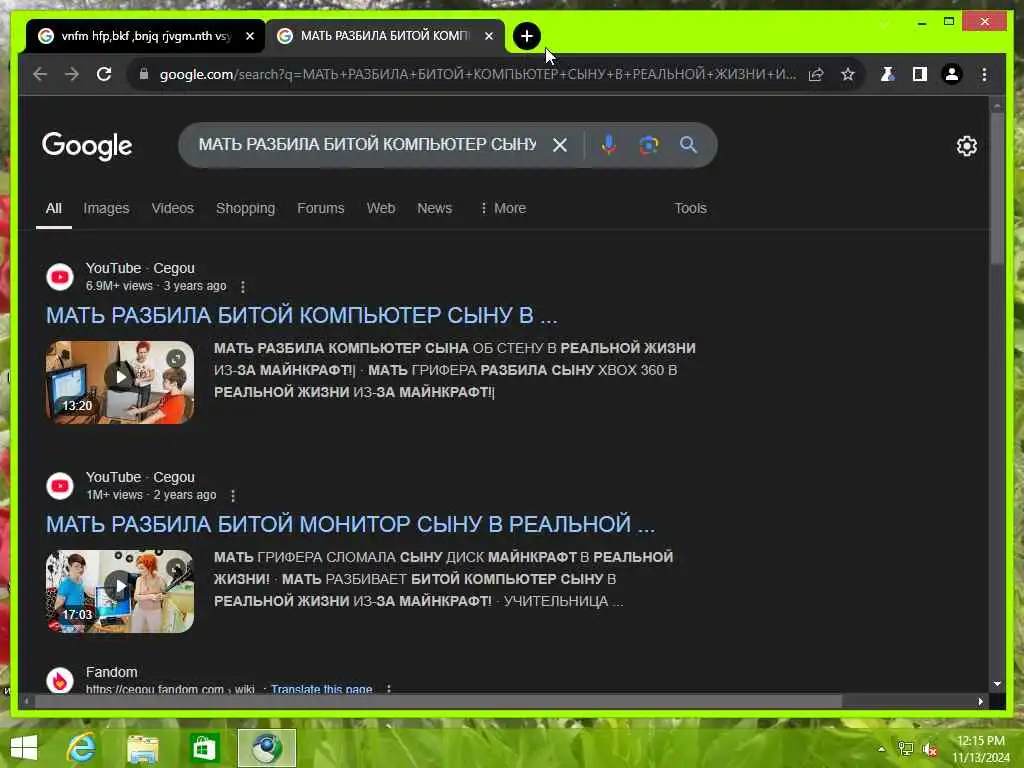The image size is (1024, 768).
Task: Select the All results tab
Action: 54,208
